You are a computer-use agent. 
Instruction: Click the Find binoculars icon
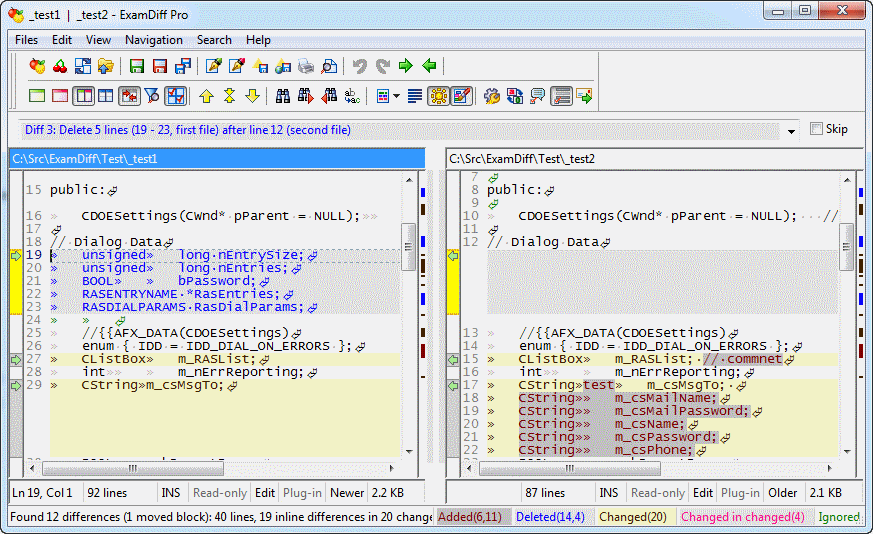[x=283, y=96]
